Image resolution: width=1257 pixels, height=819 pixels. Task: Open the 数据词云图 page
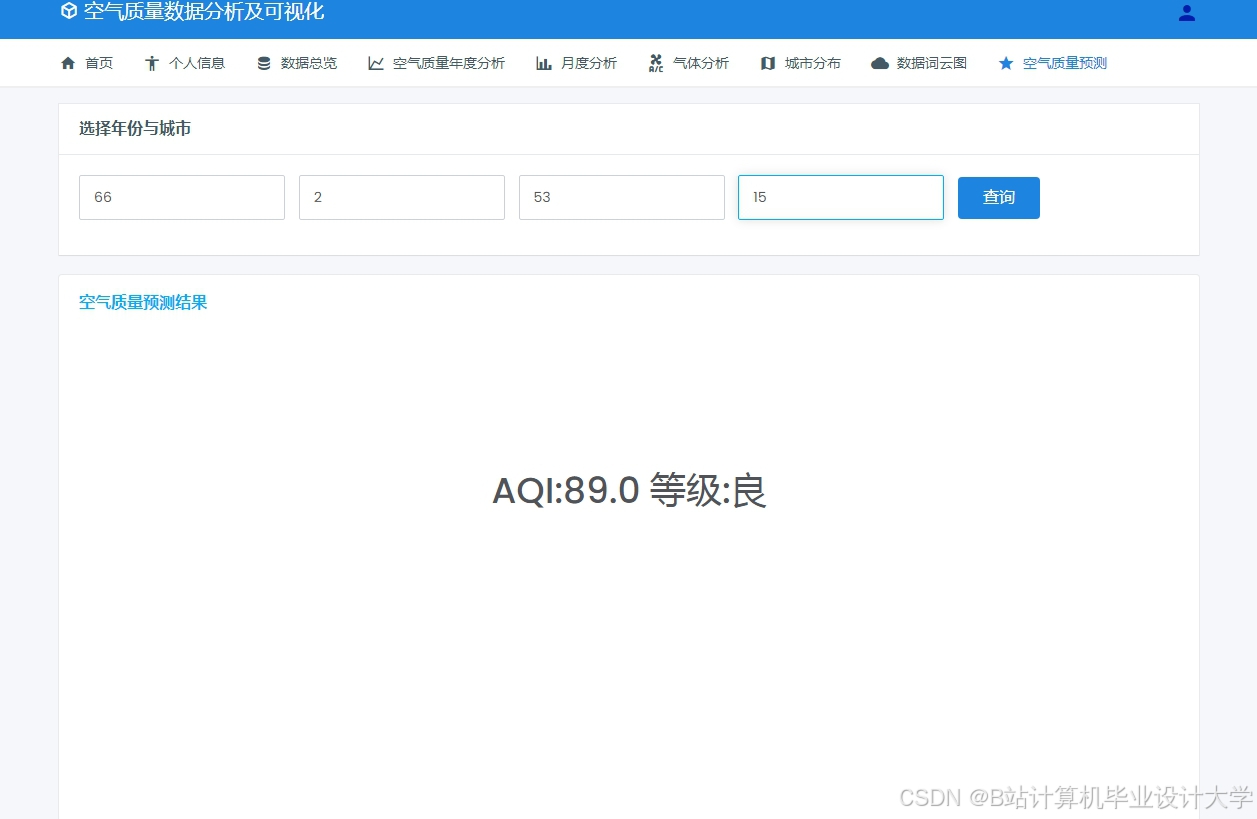[x=931, y=62]
